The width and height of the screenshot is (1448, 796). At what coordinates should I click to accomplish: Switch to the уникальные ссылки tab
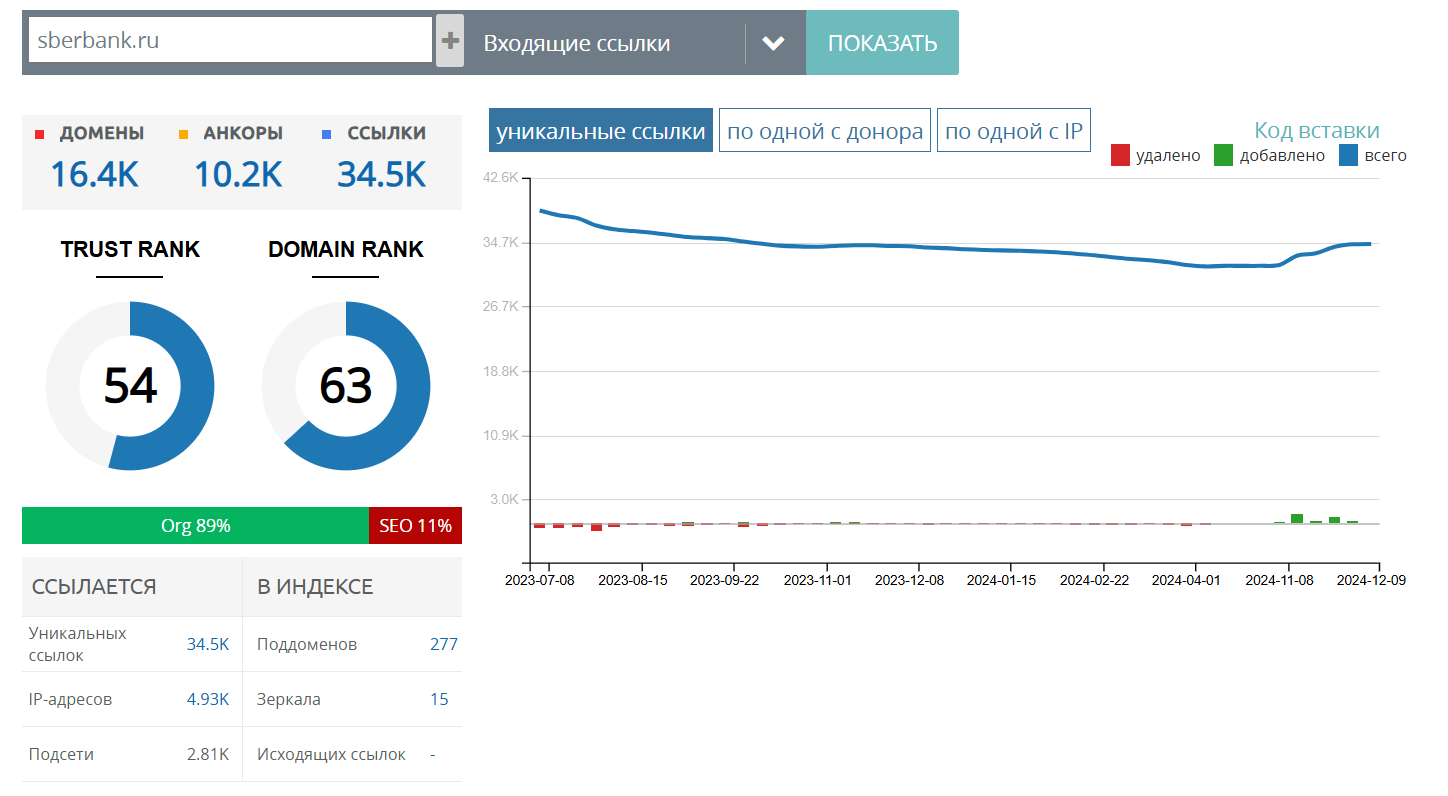pyautogui.click(x=601, y=131)
